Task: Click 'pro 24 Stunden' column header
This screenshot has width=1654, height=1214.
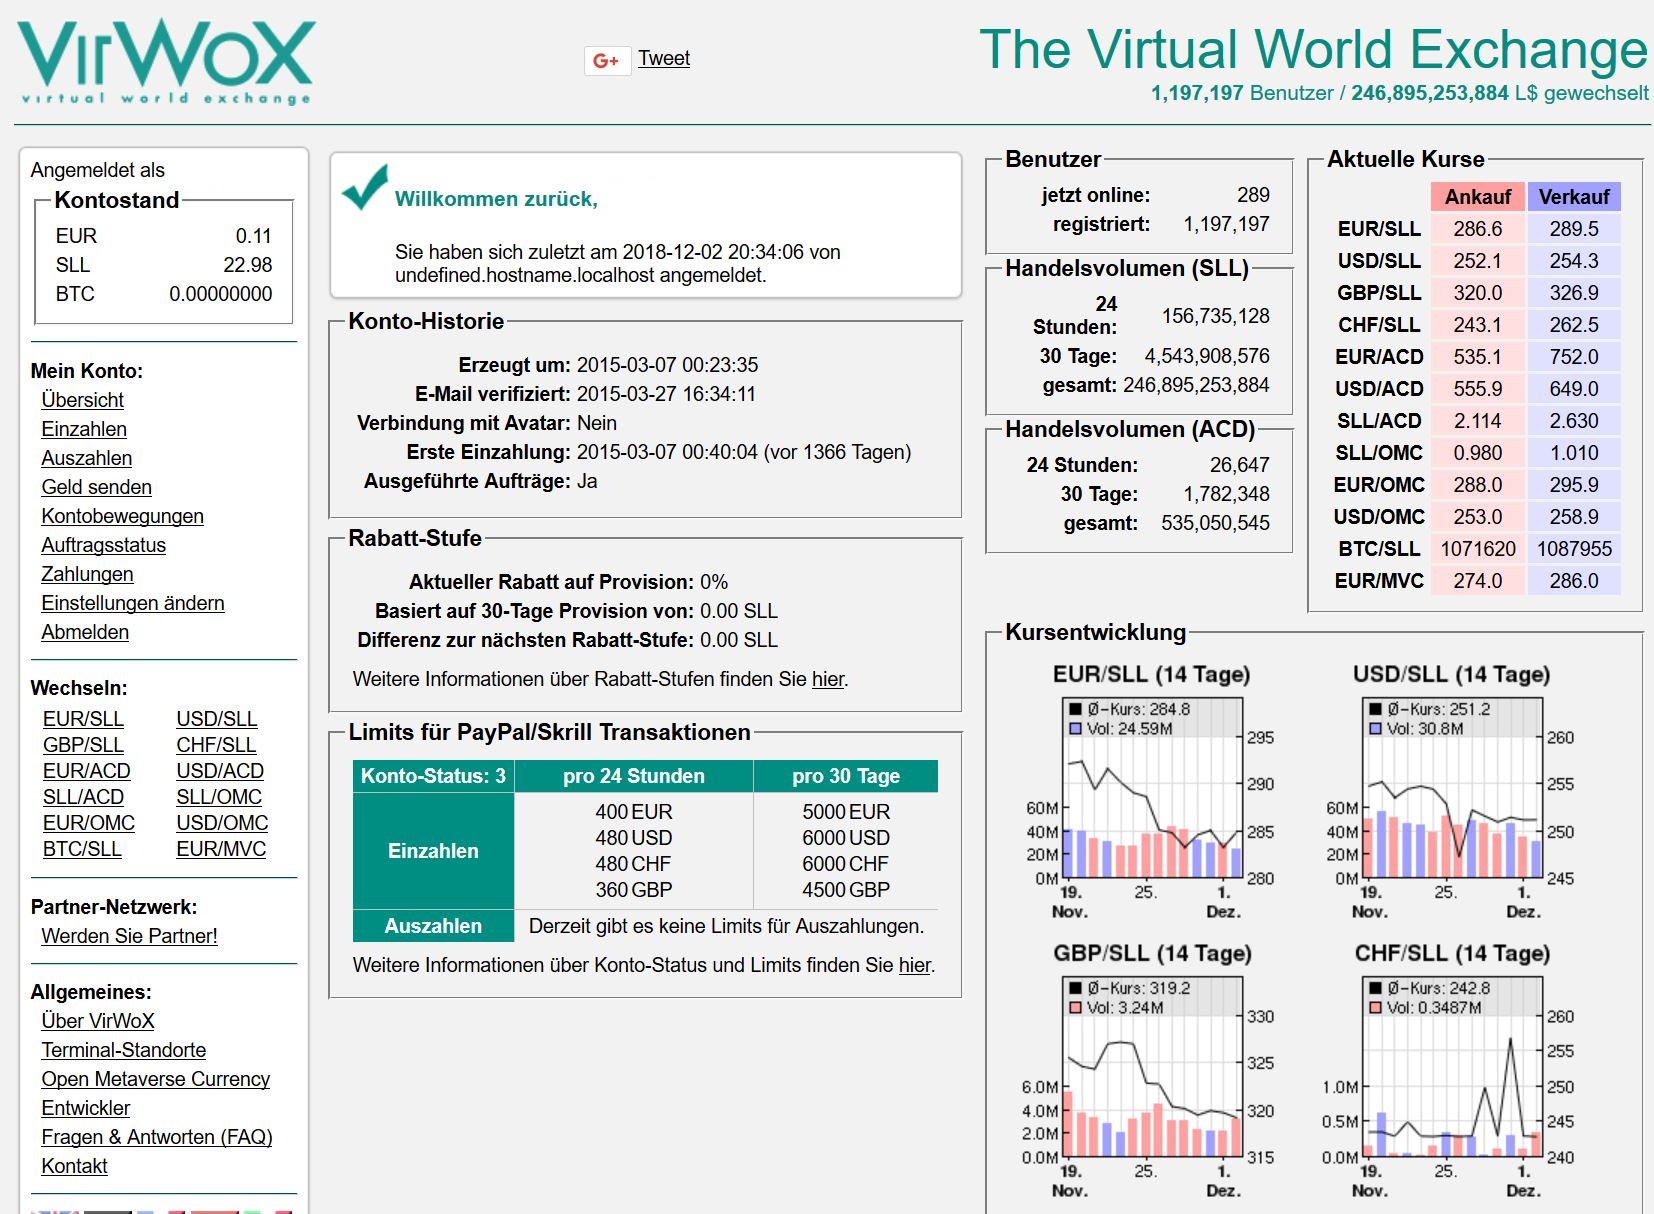Action: coord(633,776)
